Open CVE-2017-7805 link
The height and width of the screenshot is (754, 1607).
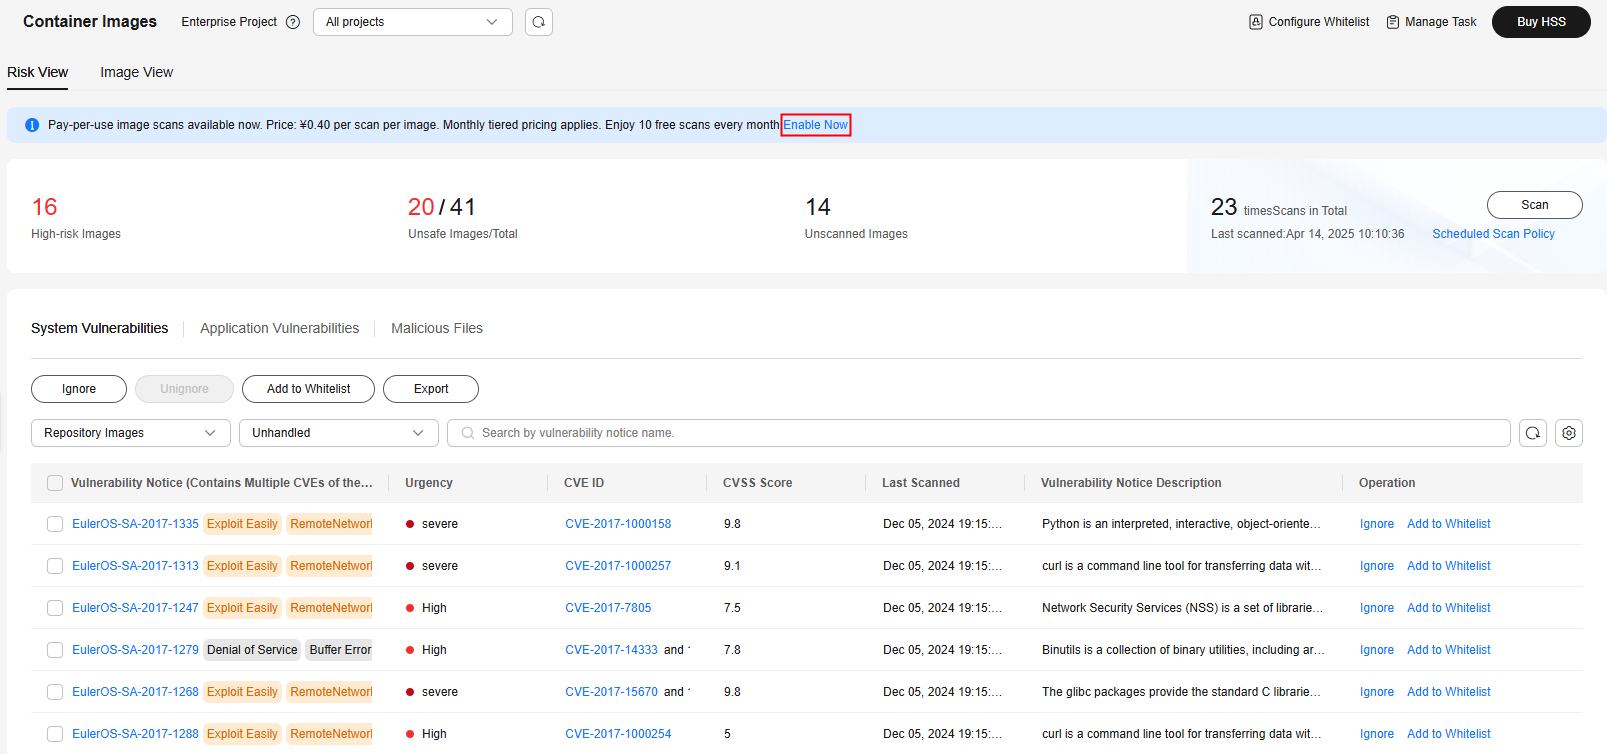pos(608,608)
